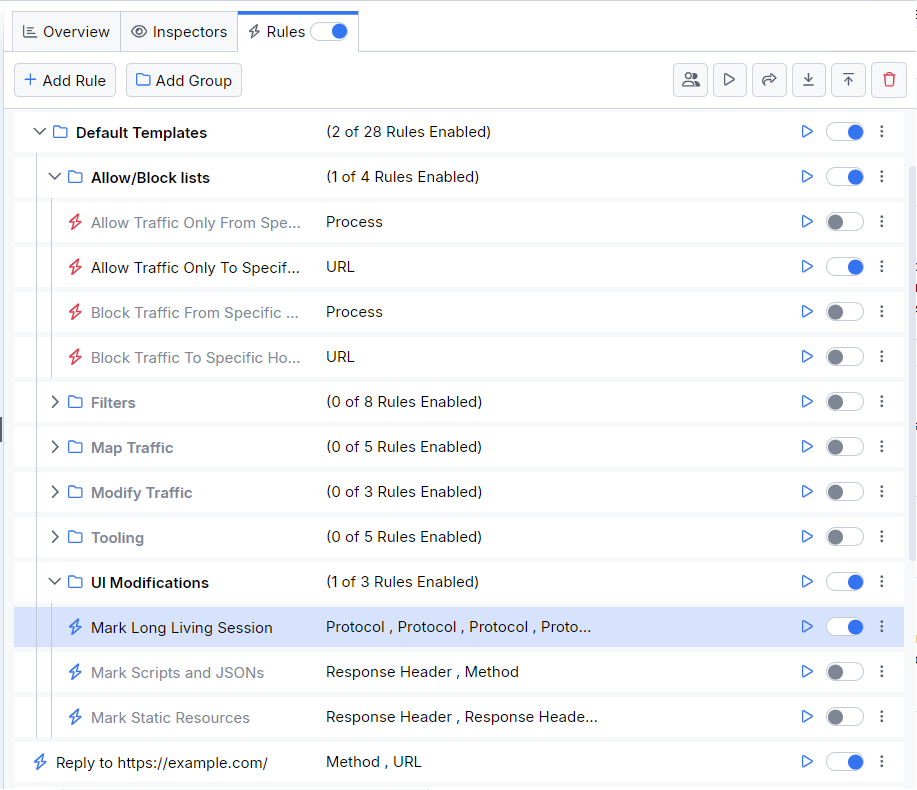Open the Inspectors tab
This screenshot has height=790, width=917.
click(x=179, y=32)
